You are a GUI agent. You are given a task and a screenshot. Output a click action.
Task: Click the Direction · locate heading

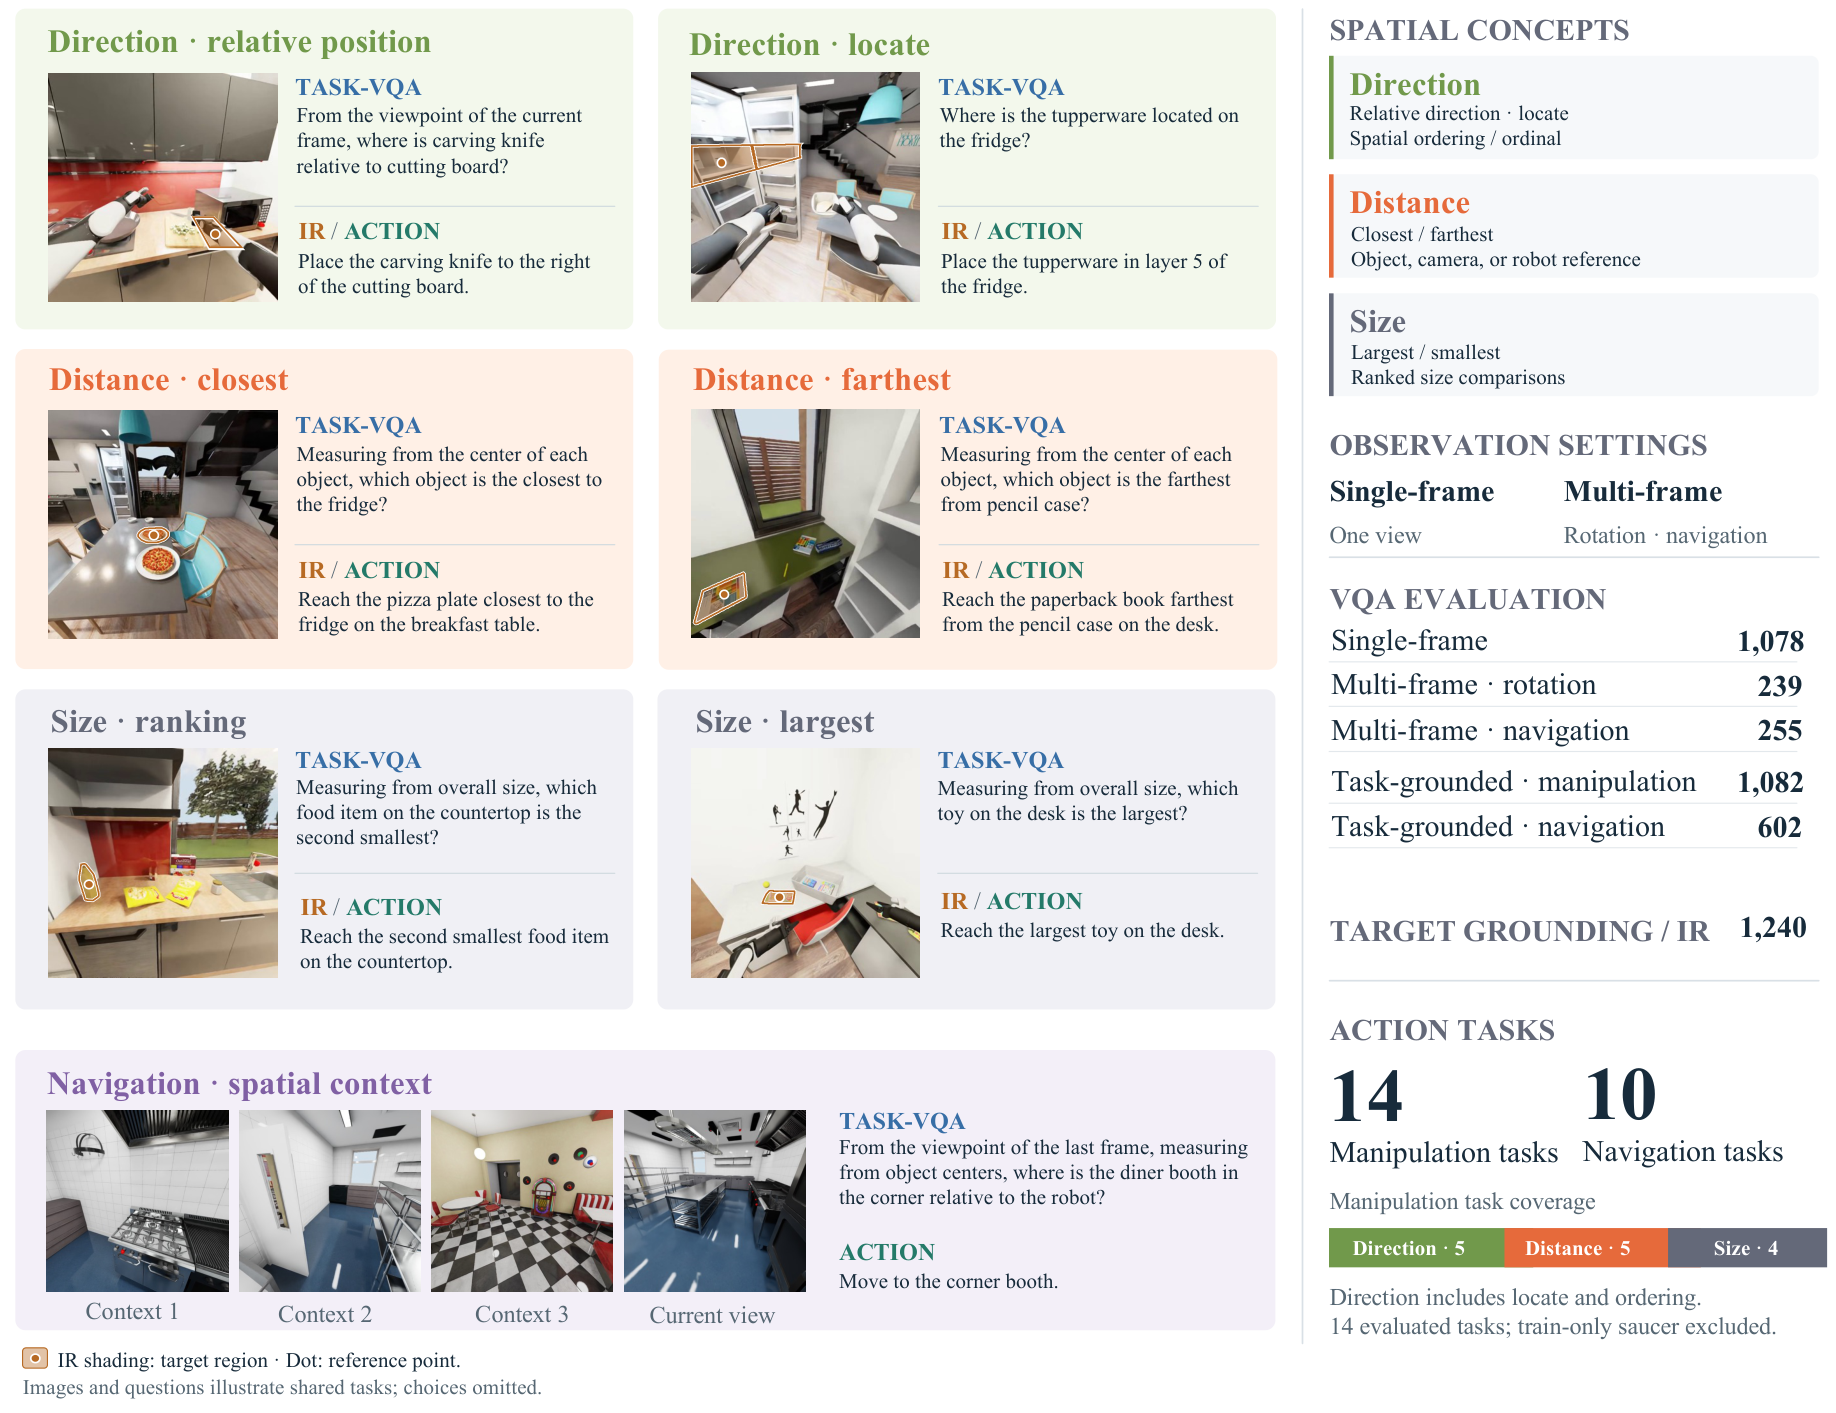pos(809,45)
